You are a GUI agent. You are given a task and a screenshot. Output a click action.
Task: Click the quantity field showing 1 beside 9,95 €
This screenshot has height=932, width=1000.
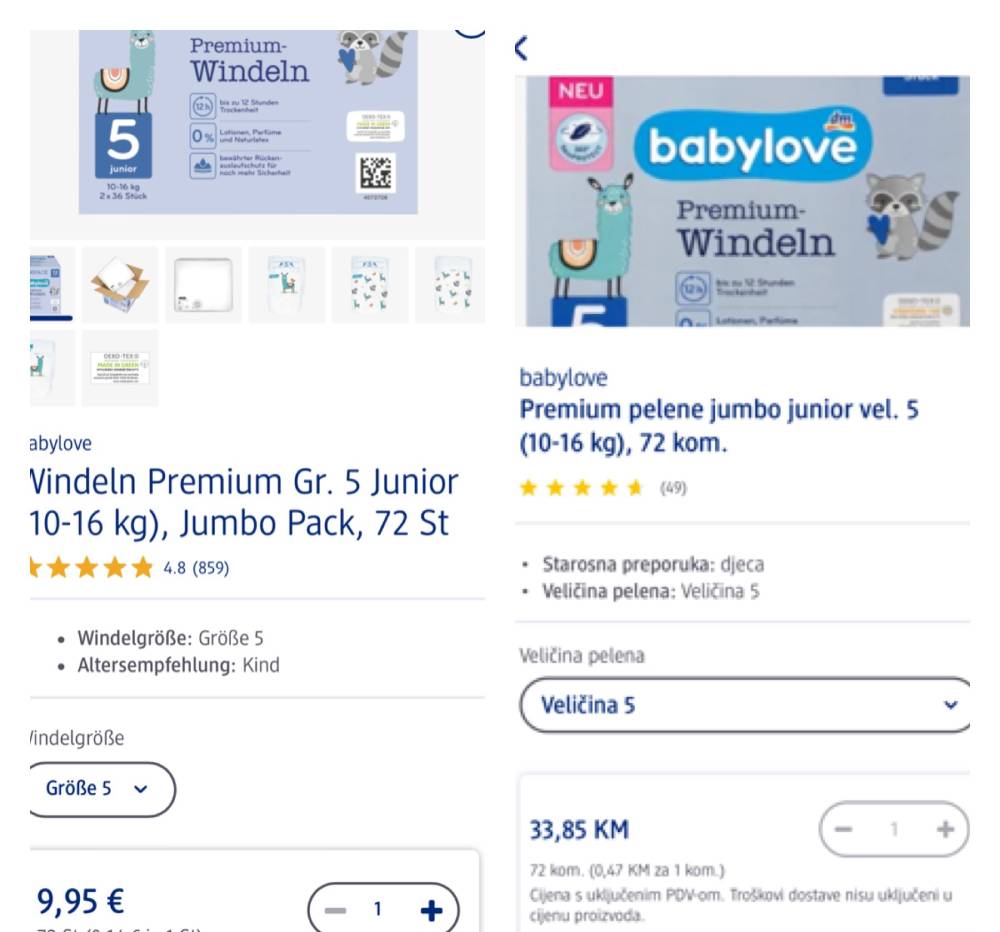coord(378,909)
